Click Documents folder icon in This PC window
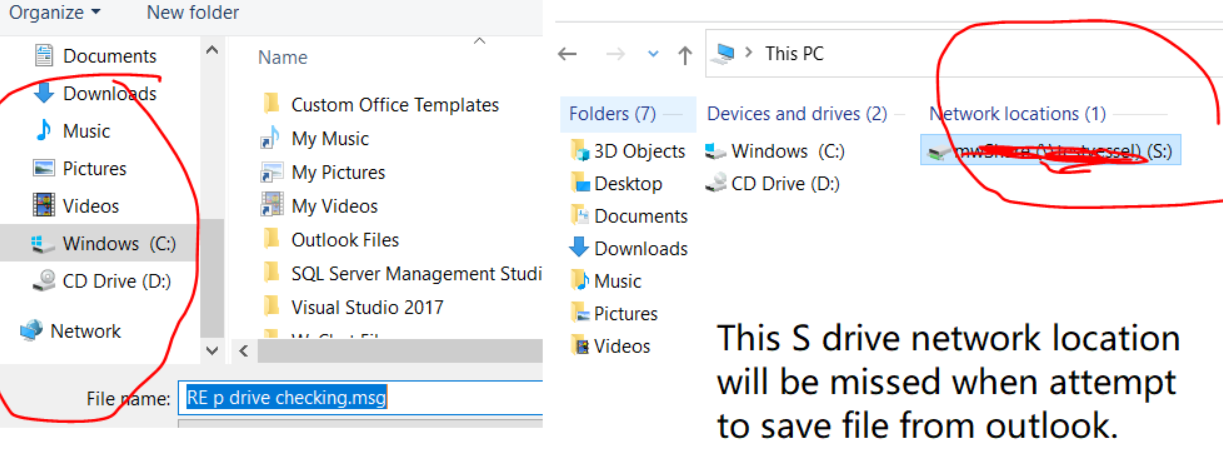1223x463 pixels. (580, 216)
